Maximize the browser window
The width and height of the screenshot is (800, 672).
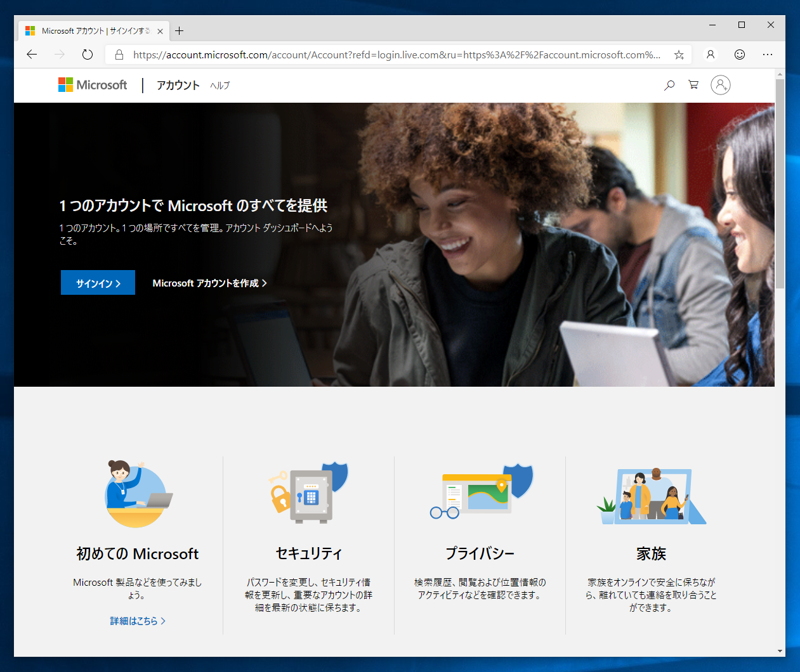(741, 24)
